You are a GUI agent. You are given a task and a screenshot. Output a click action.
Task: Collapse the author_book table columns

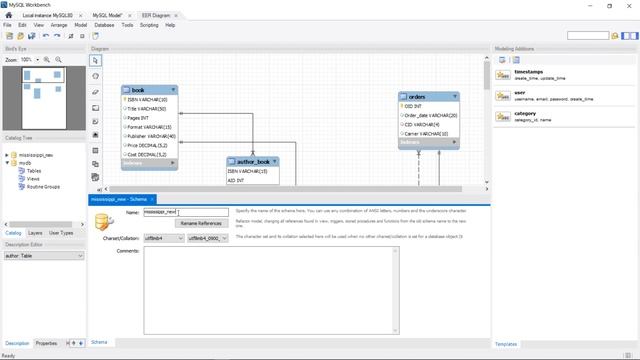[274, 162]
